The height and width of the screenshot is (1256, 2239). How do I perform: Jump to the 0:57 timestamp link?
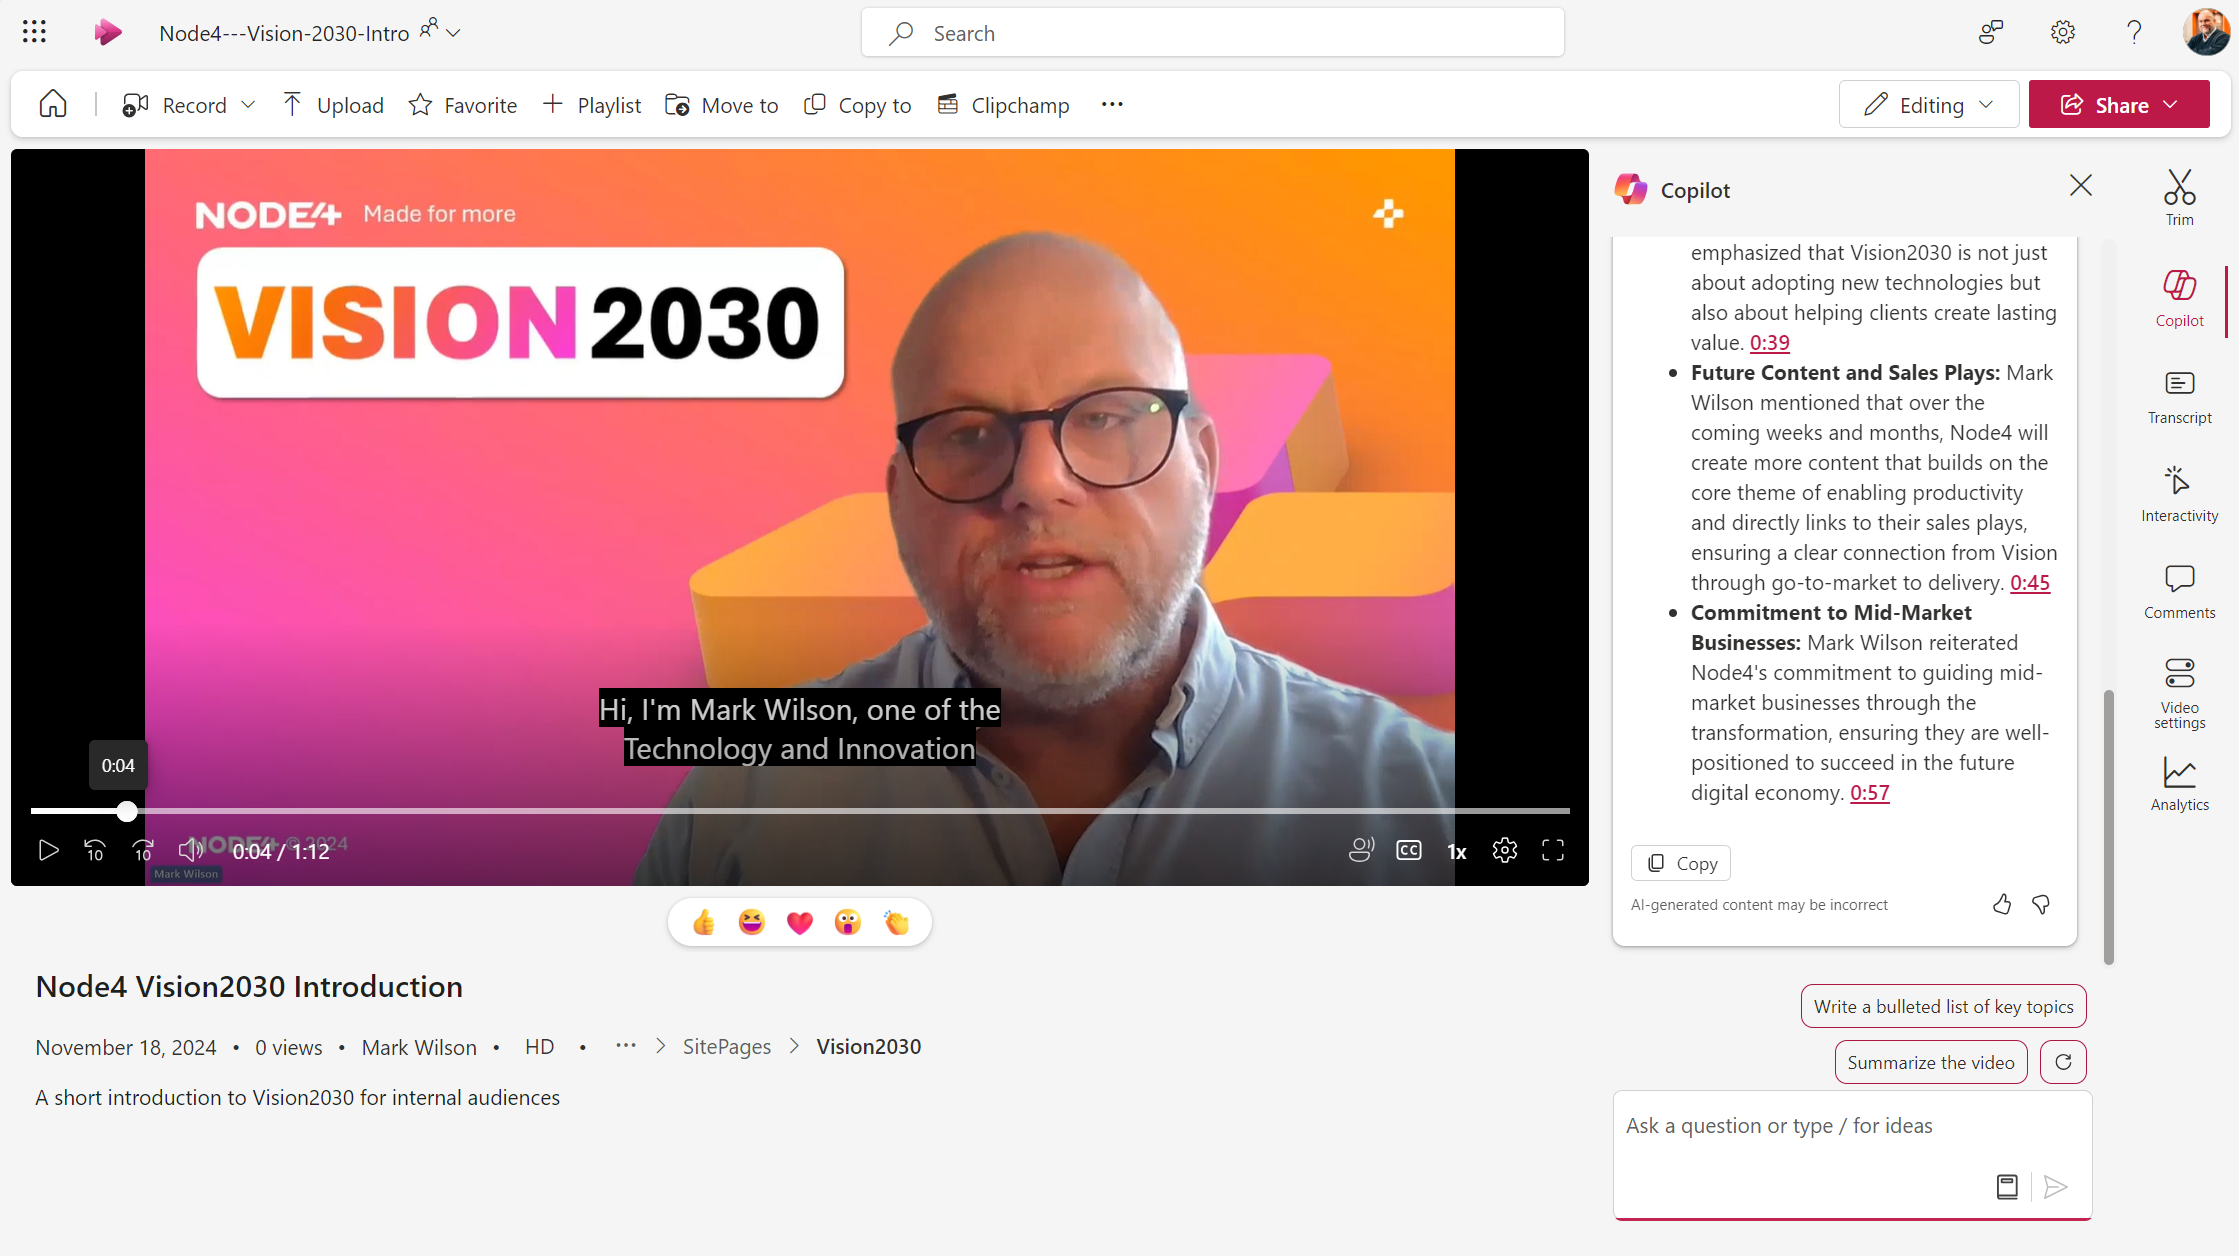pyautogui.click(x=1870, y=792)
